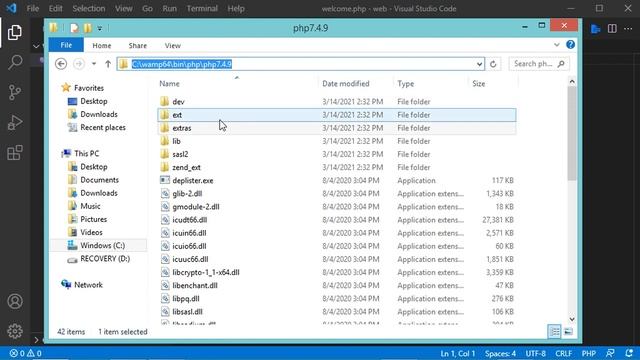Open recent locations dropdown arrow

(x=94, y=64)
